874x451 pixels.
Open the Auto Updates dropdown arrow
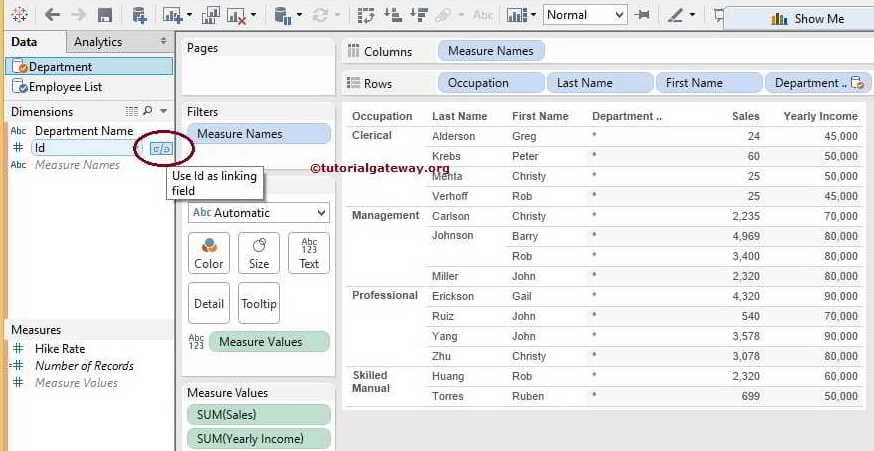click(x=299, y=16)
